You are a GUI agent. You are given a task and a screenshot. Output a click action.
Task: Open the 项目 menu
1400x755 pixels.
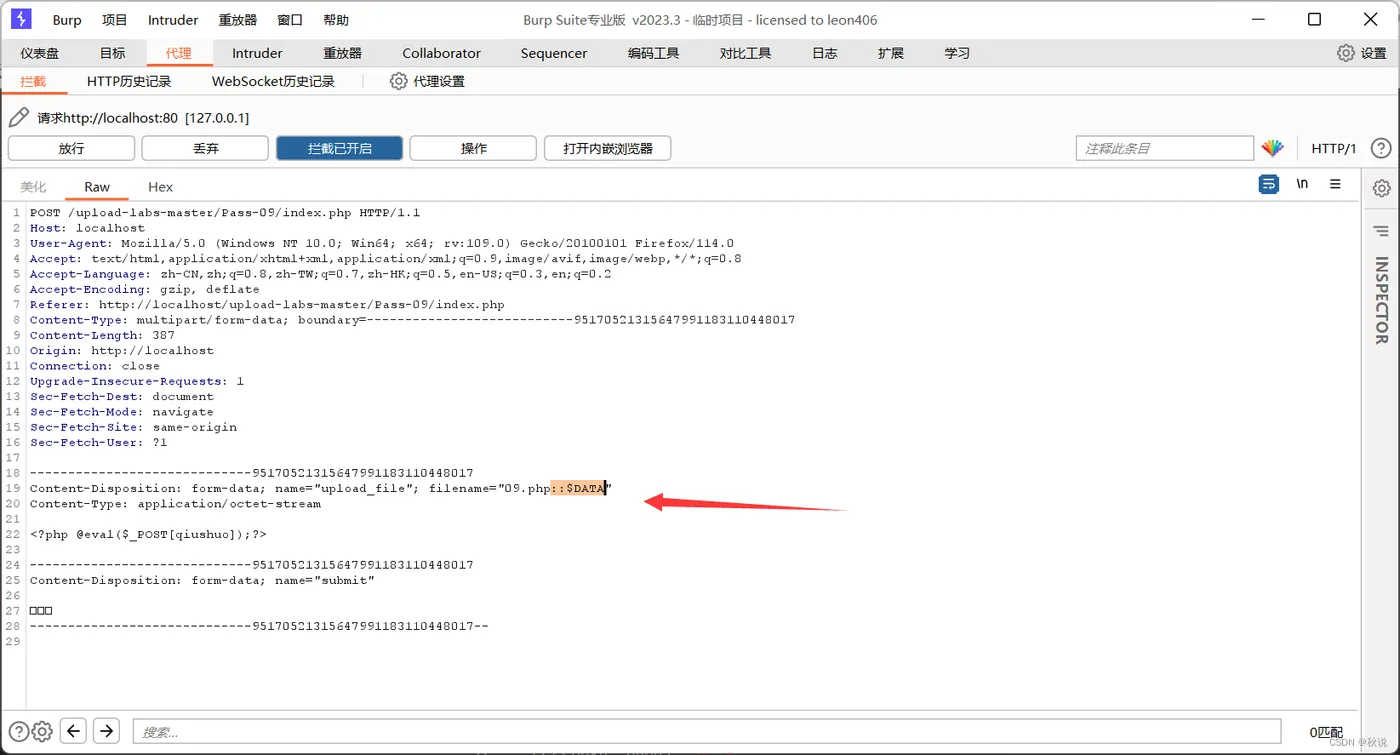(x=115, y=20)
